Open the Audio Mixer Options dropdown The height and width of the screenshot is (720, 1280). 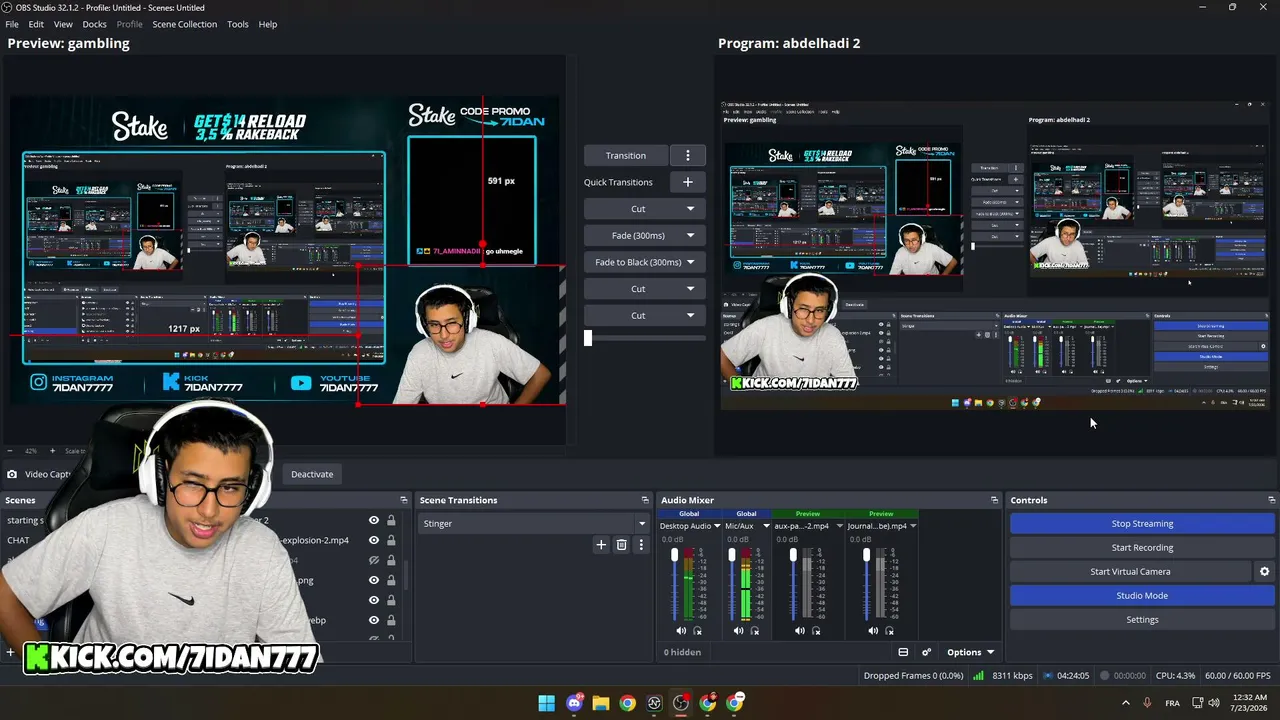click(x=970, y=652)
